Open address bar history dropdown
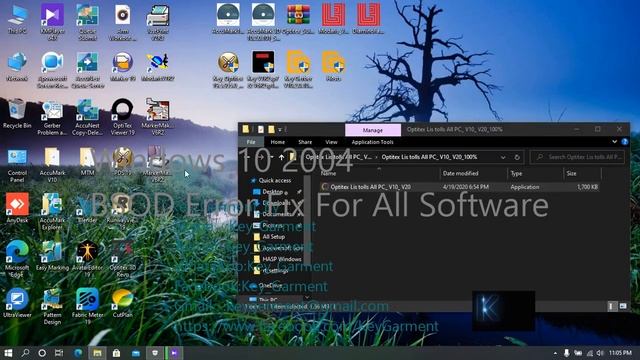This screenshot has width=640, height=360. pyautogui.click(x=503, y=157)
